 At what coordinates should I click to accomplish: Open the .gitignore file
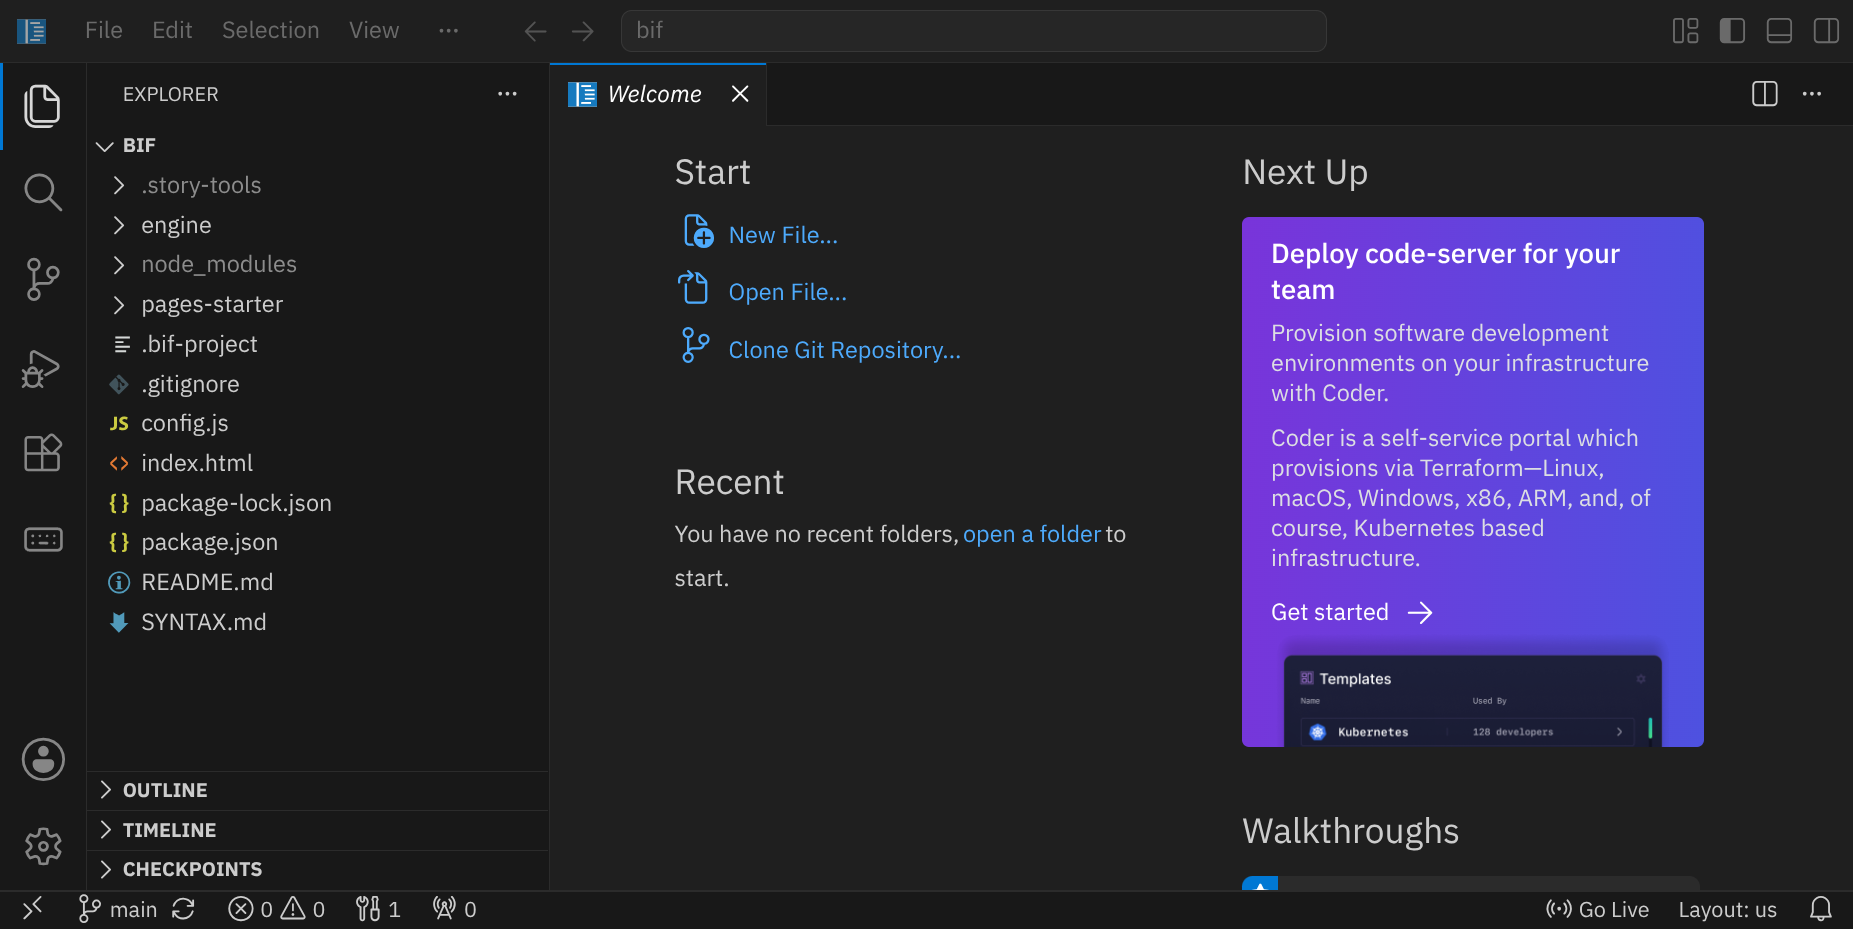coord(318,385)
